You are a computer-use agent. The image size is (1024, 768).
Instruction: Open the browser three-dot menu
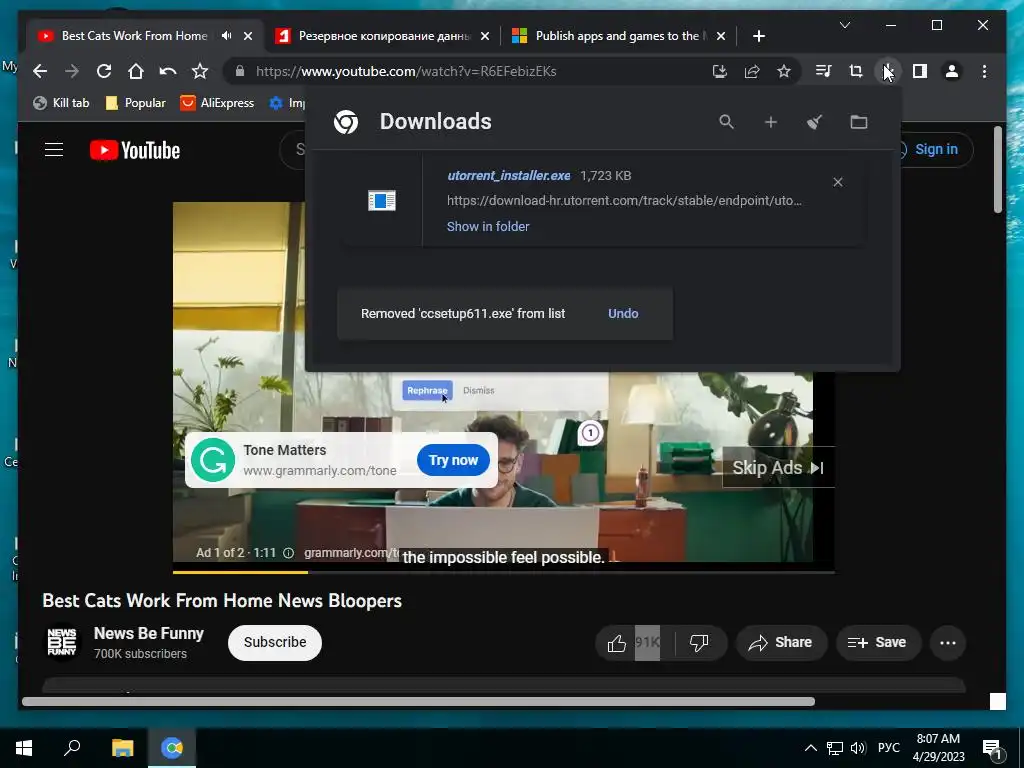(984, 71)
